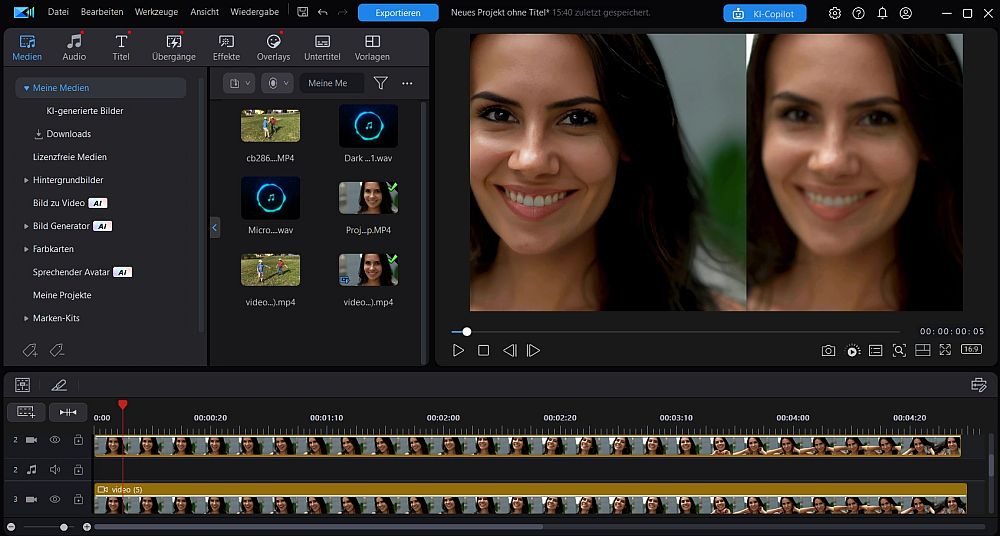Lock video track 2
Image resolution: width=1000 pixels, height=536 pixels.
[78, 440]
